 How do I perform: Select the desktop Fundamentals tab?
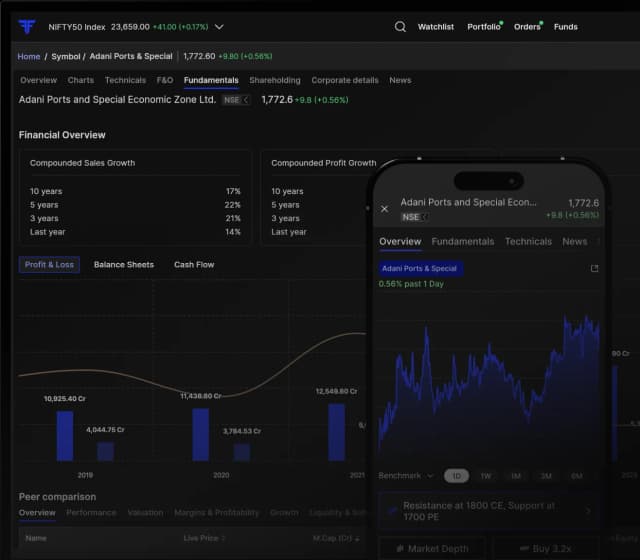(211, 80)
